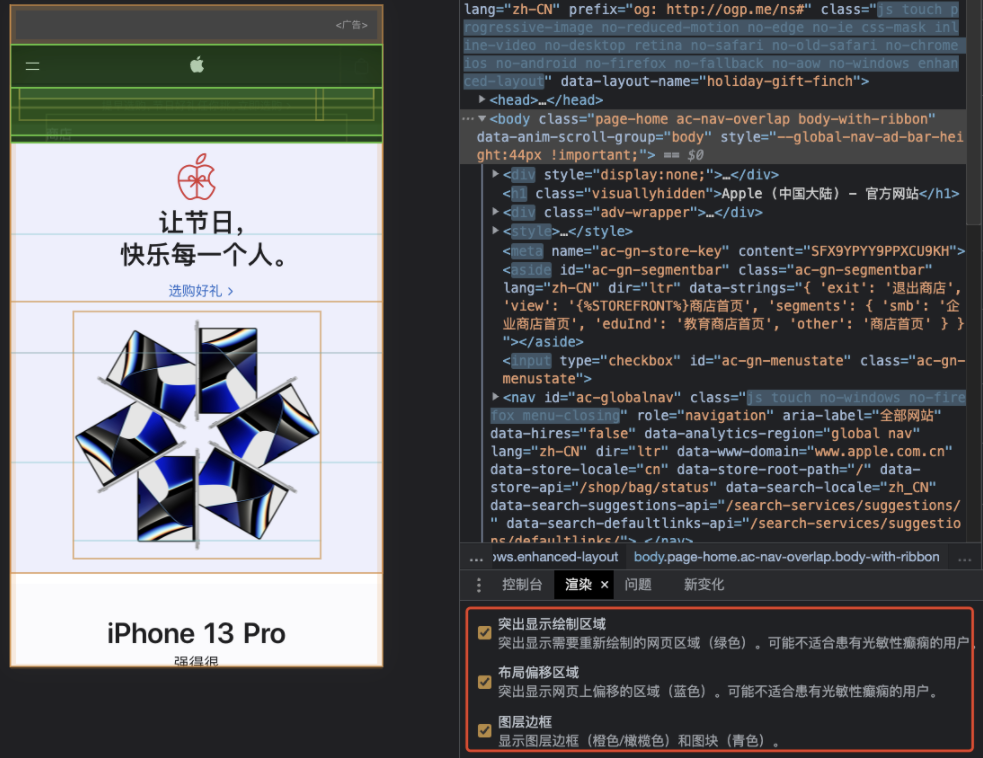983x758 pixels.
Task: Expand the head element node
Action: (x=481, y=100)
